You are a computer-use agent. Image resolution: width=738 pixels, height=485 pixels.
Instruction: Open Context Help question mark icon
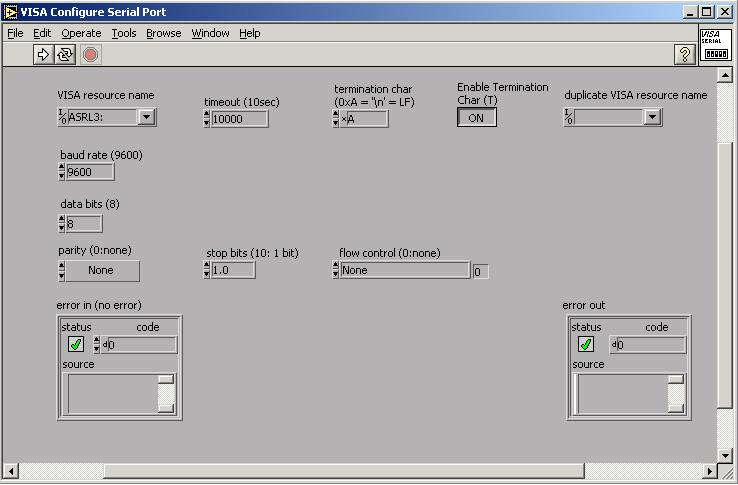pyautogui.click(x=685, y=55)
